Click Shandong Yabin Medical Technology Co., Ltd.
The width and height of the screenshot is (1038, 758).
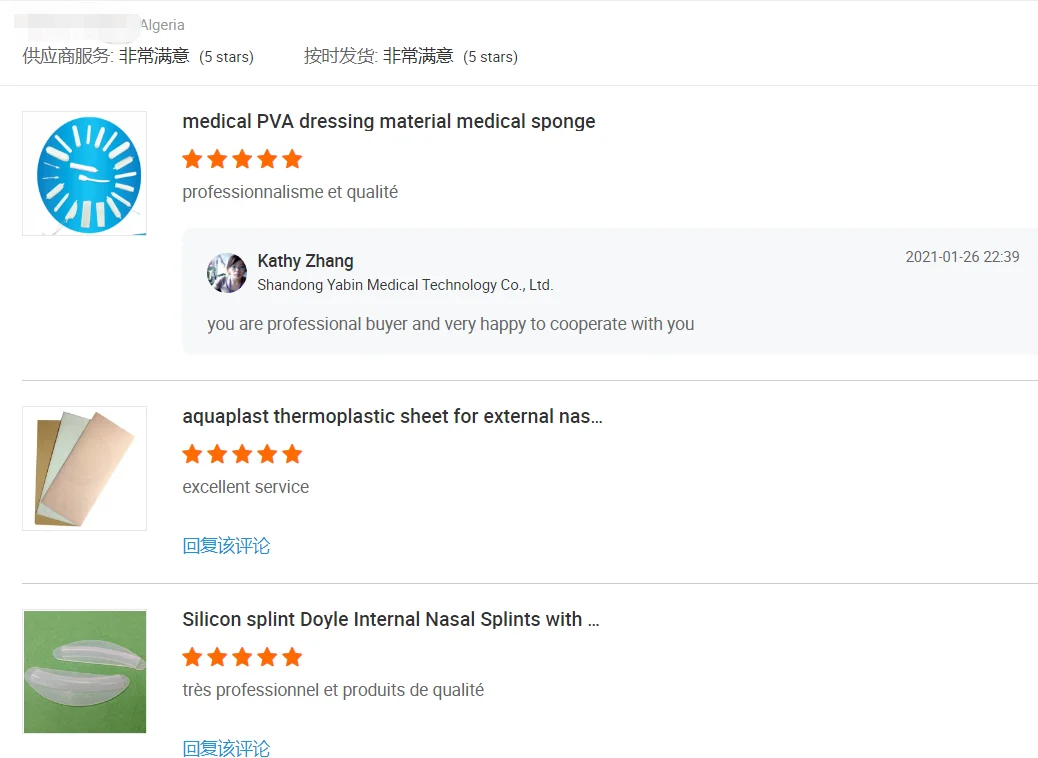(x=405, y=285)
